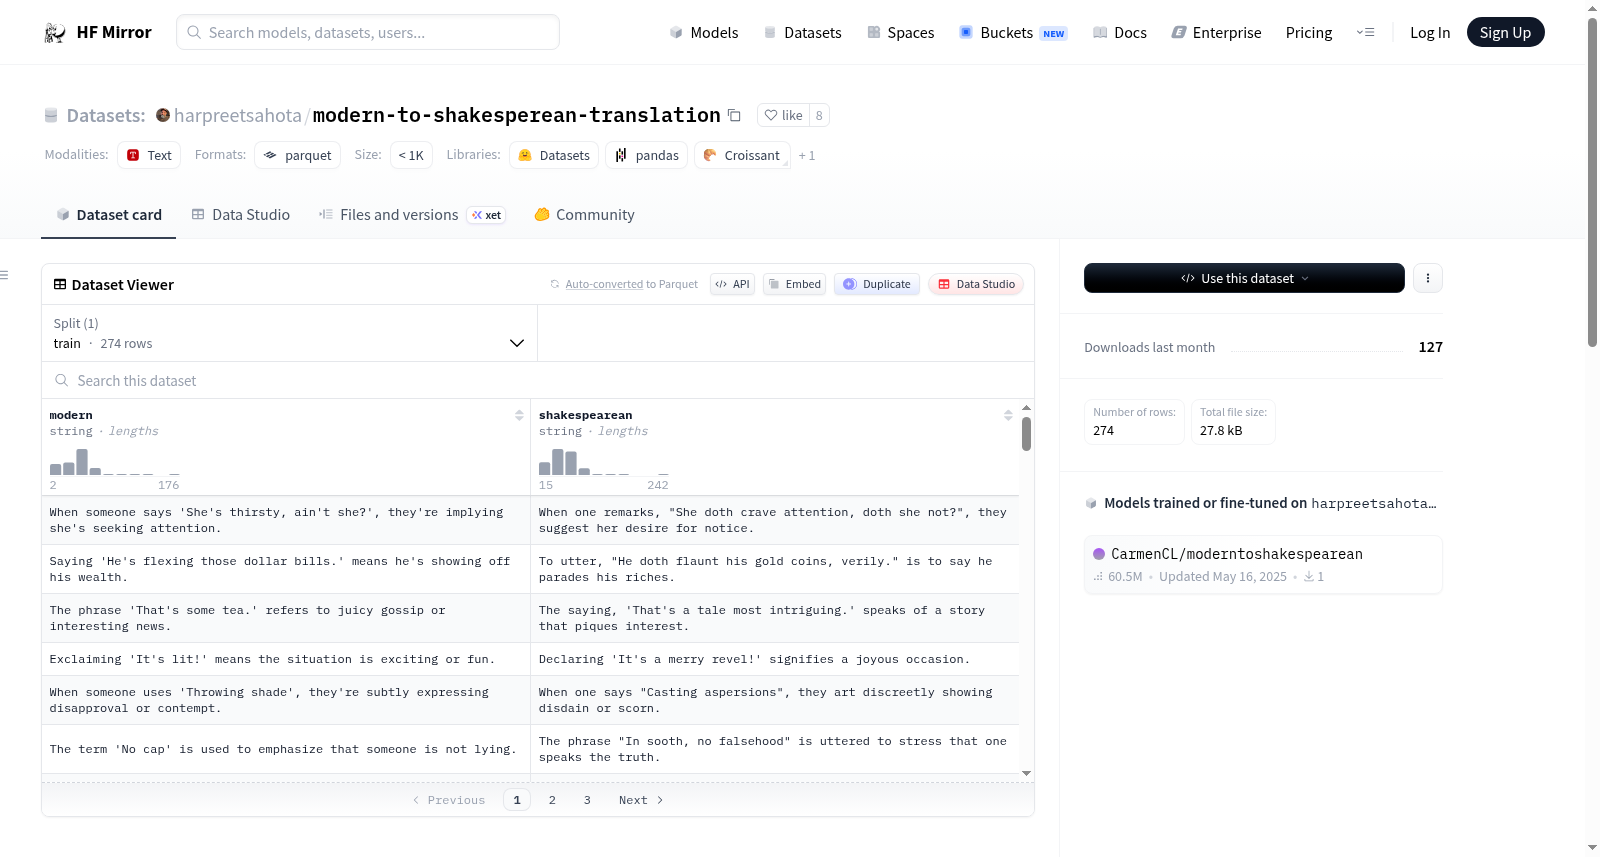Expand the train split dropdown
This screenshot has width=1600, height=857.
click(289, 334)
